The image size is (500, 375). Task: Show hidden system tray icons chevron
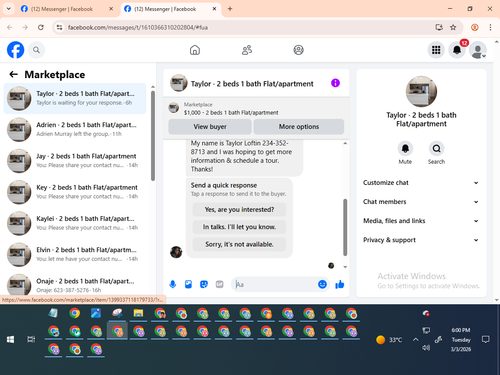[x=415, y=339]
